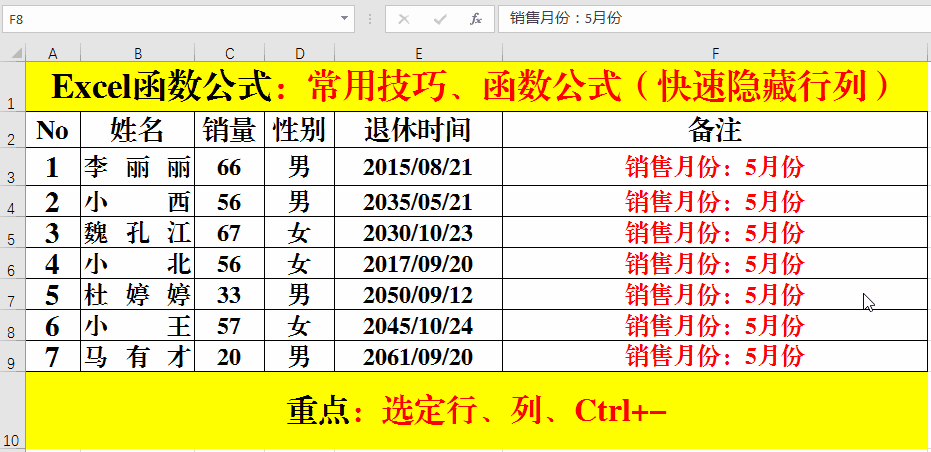Select row 3 header
Image resolution: width=931 pixels, height=452 pixels.
[x=12, y=166]
